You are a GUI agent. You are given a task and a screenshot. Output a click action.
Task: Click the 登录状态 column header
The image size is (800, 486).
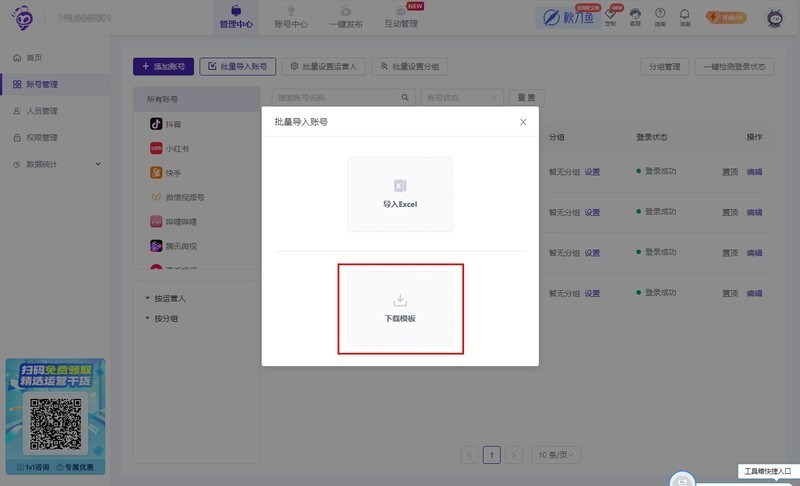point(652,137)
